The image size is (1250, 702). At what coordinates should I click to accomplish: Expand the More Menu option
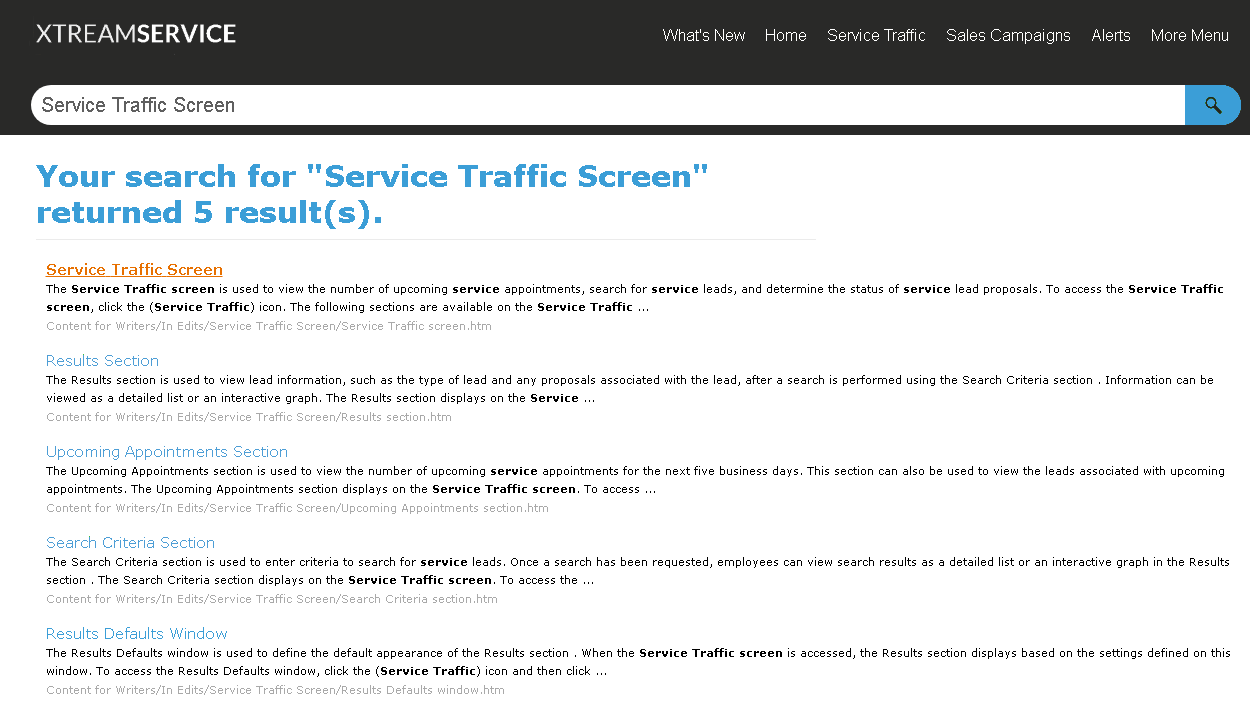click(x=1189, y=35)
